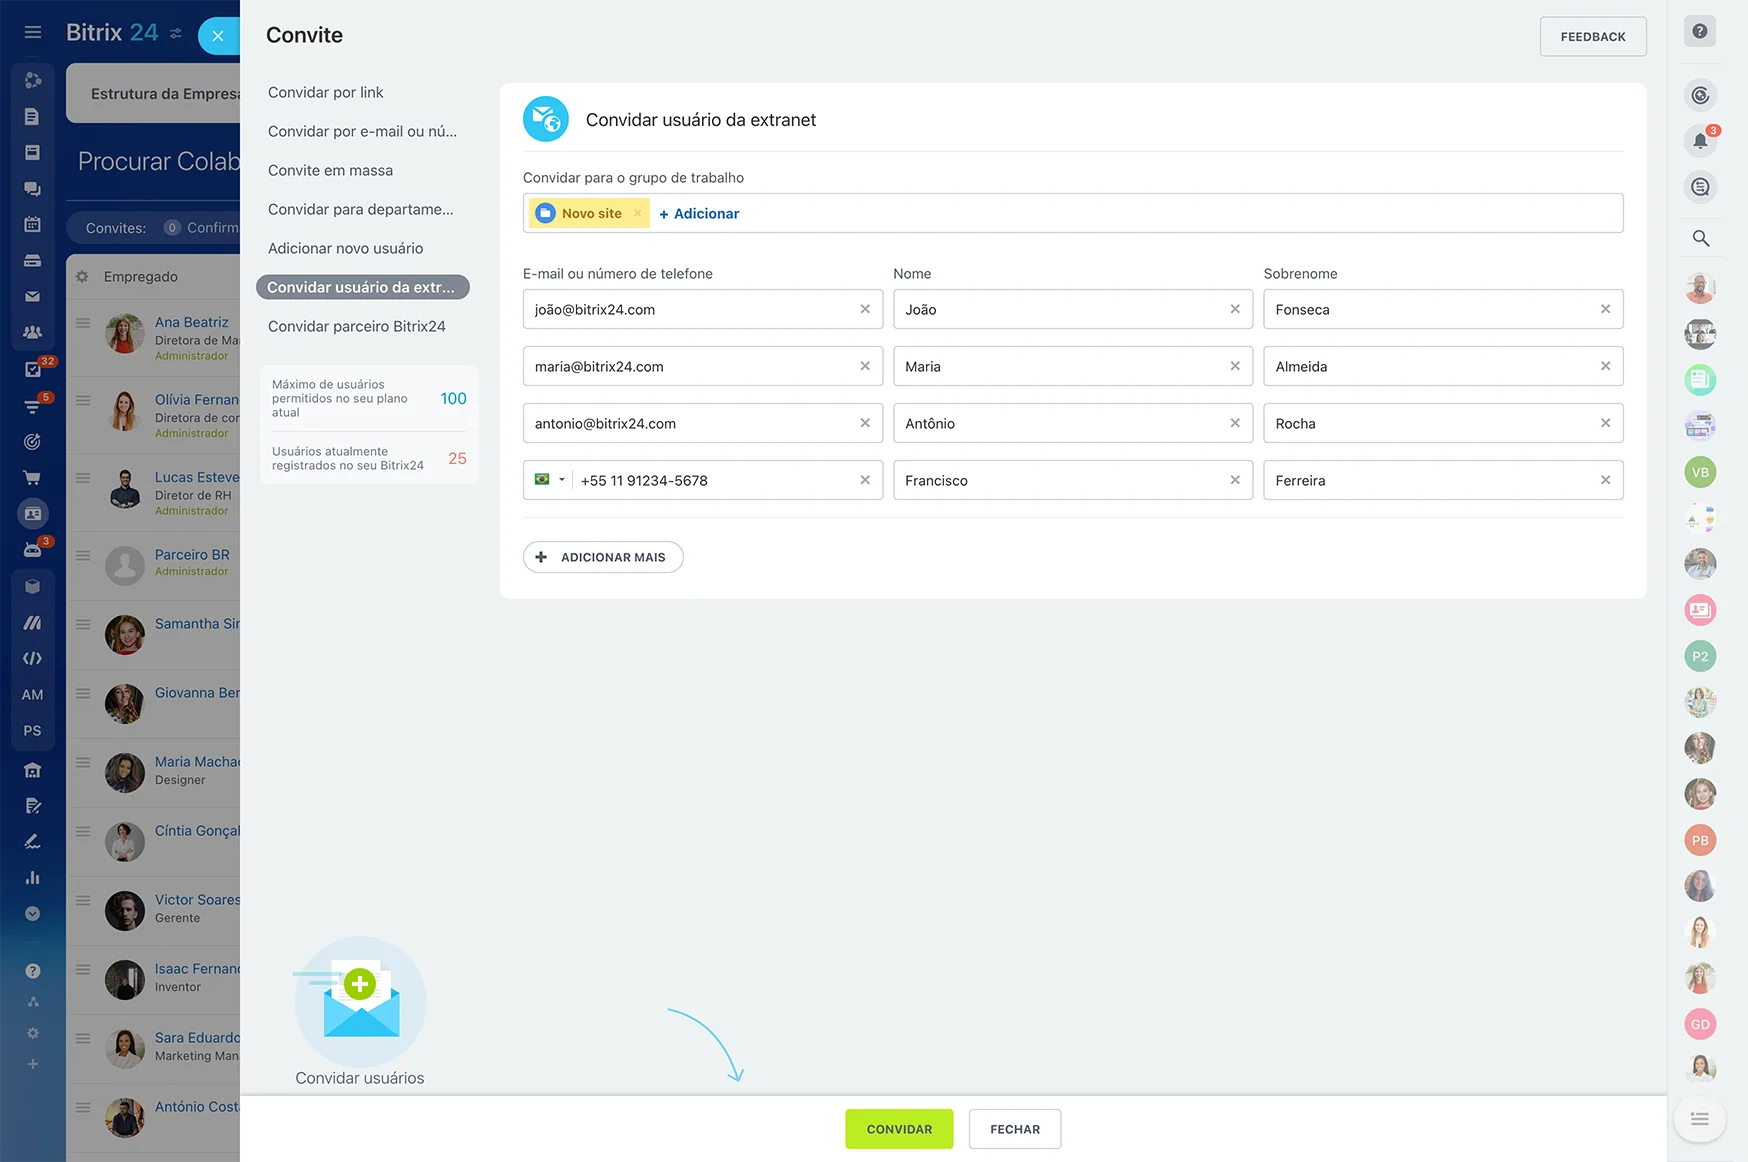This screenshot has width=1748, height=1162.
Task: Open the Empregado list settings gear
Action: [82, 277]
